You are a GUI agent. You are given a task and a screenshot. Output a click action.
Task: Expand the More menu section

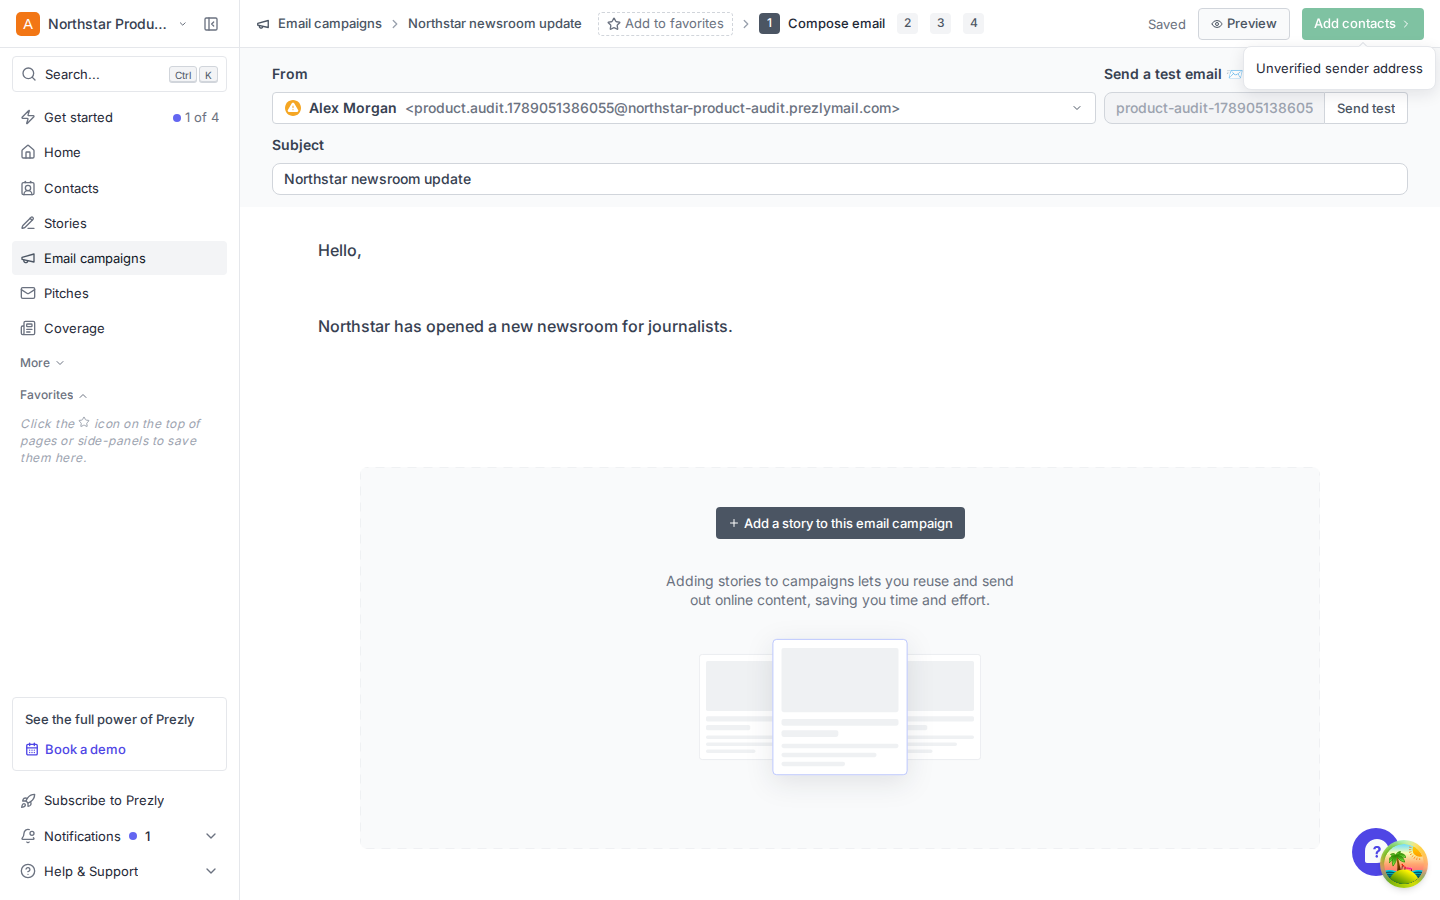[42, 363]
